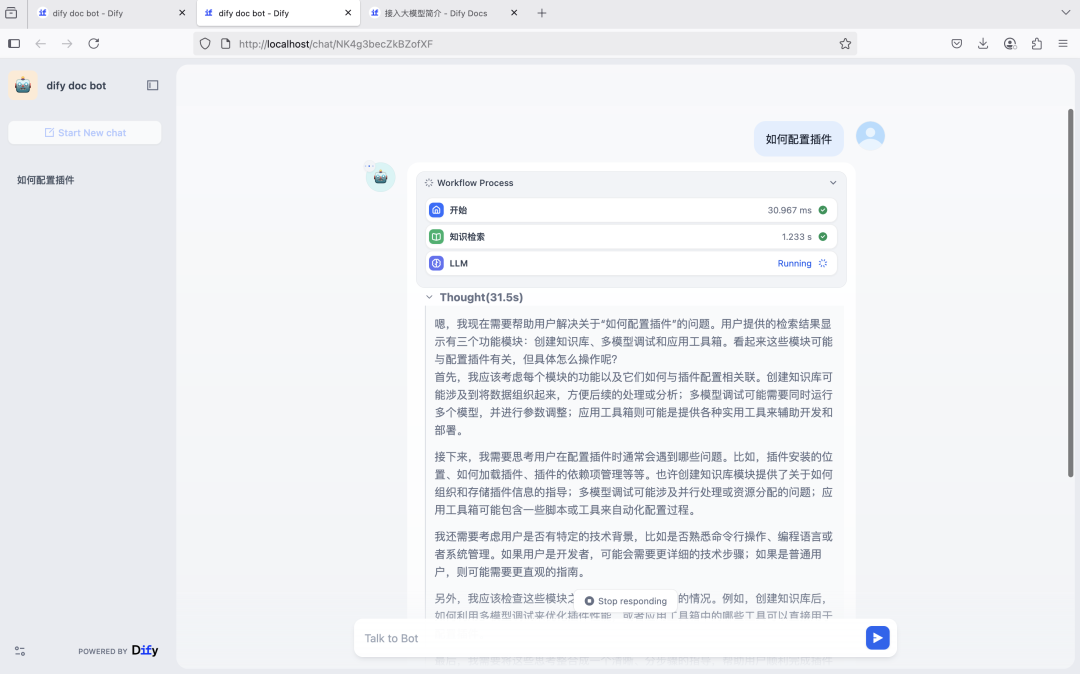Click the user avatar by the question
This screenshot has height=674, width=1080.
click(x=869, y=134)
